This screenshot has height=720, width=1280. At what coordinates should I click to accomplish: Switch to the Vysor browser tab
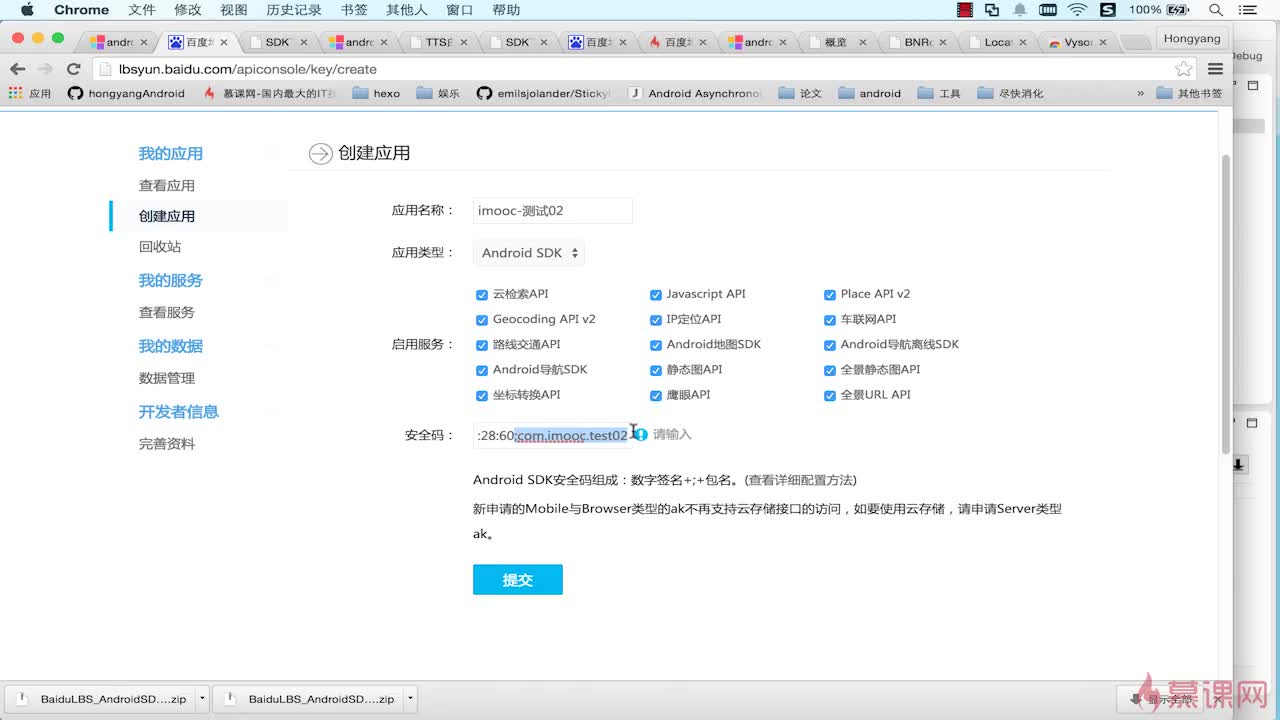point(1077,42)
